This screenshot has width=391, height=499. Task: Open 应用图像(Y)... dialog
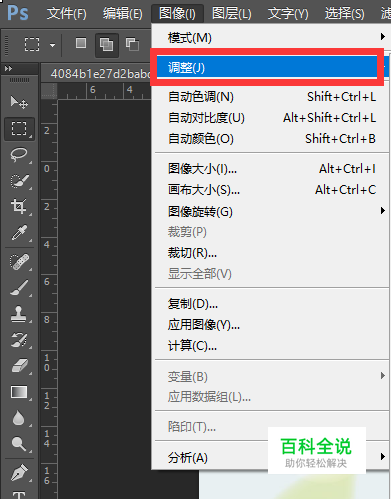[271, 325]
